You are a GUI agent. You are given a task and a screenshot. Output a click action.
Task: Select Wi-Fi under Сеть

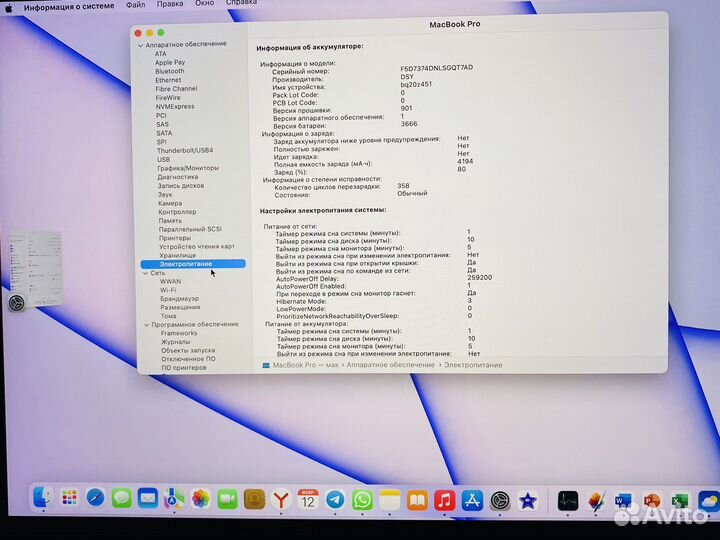click(168, 290)
